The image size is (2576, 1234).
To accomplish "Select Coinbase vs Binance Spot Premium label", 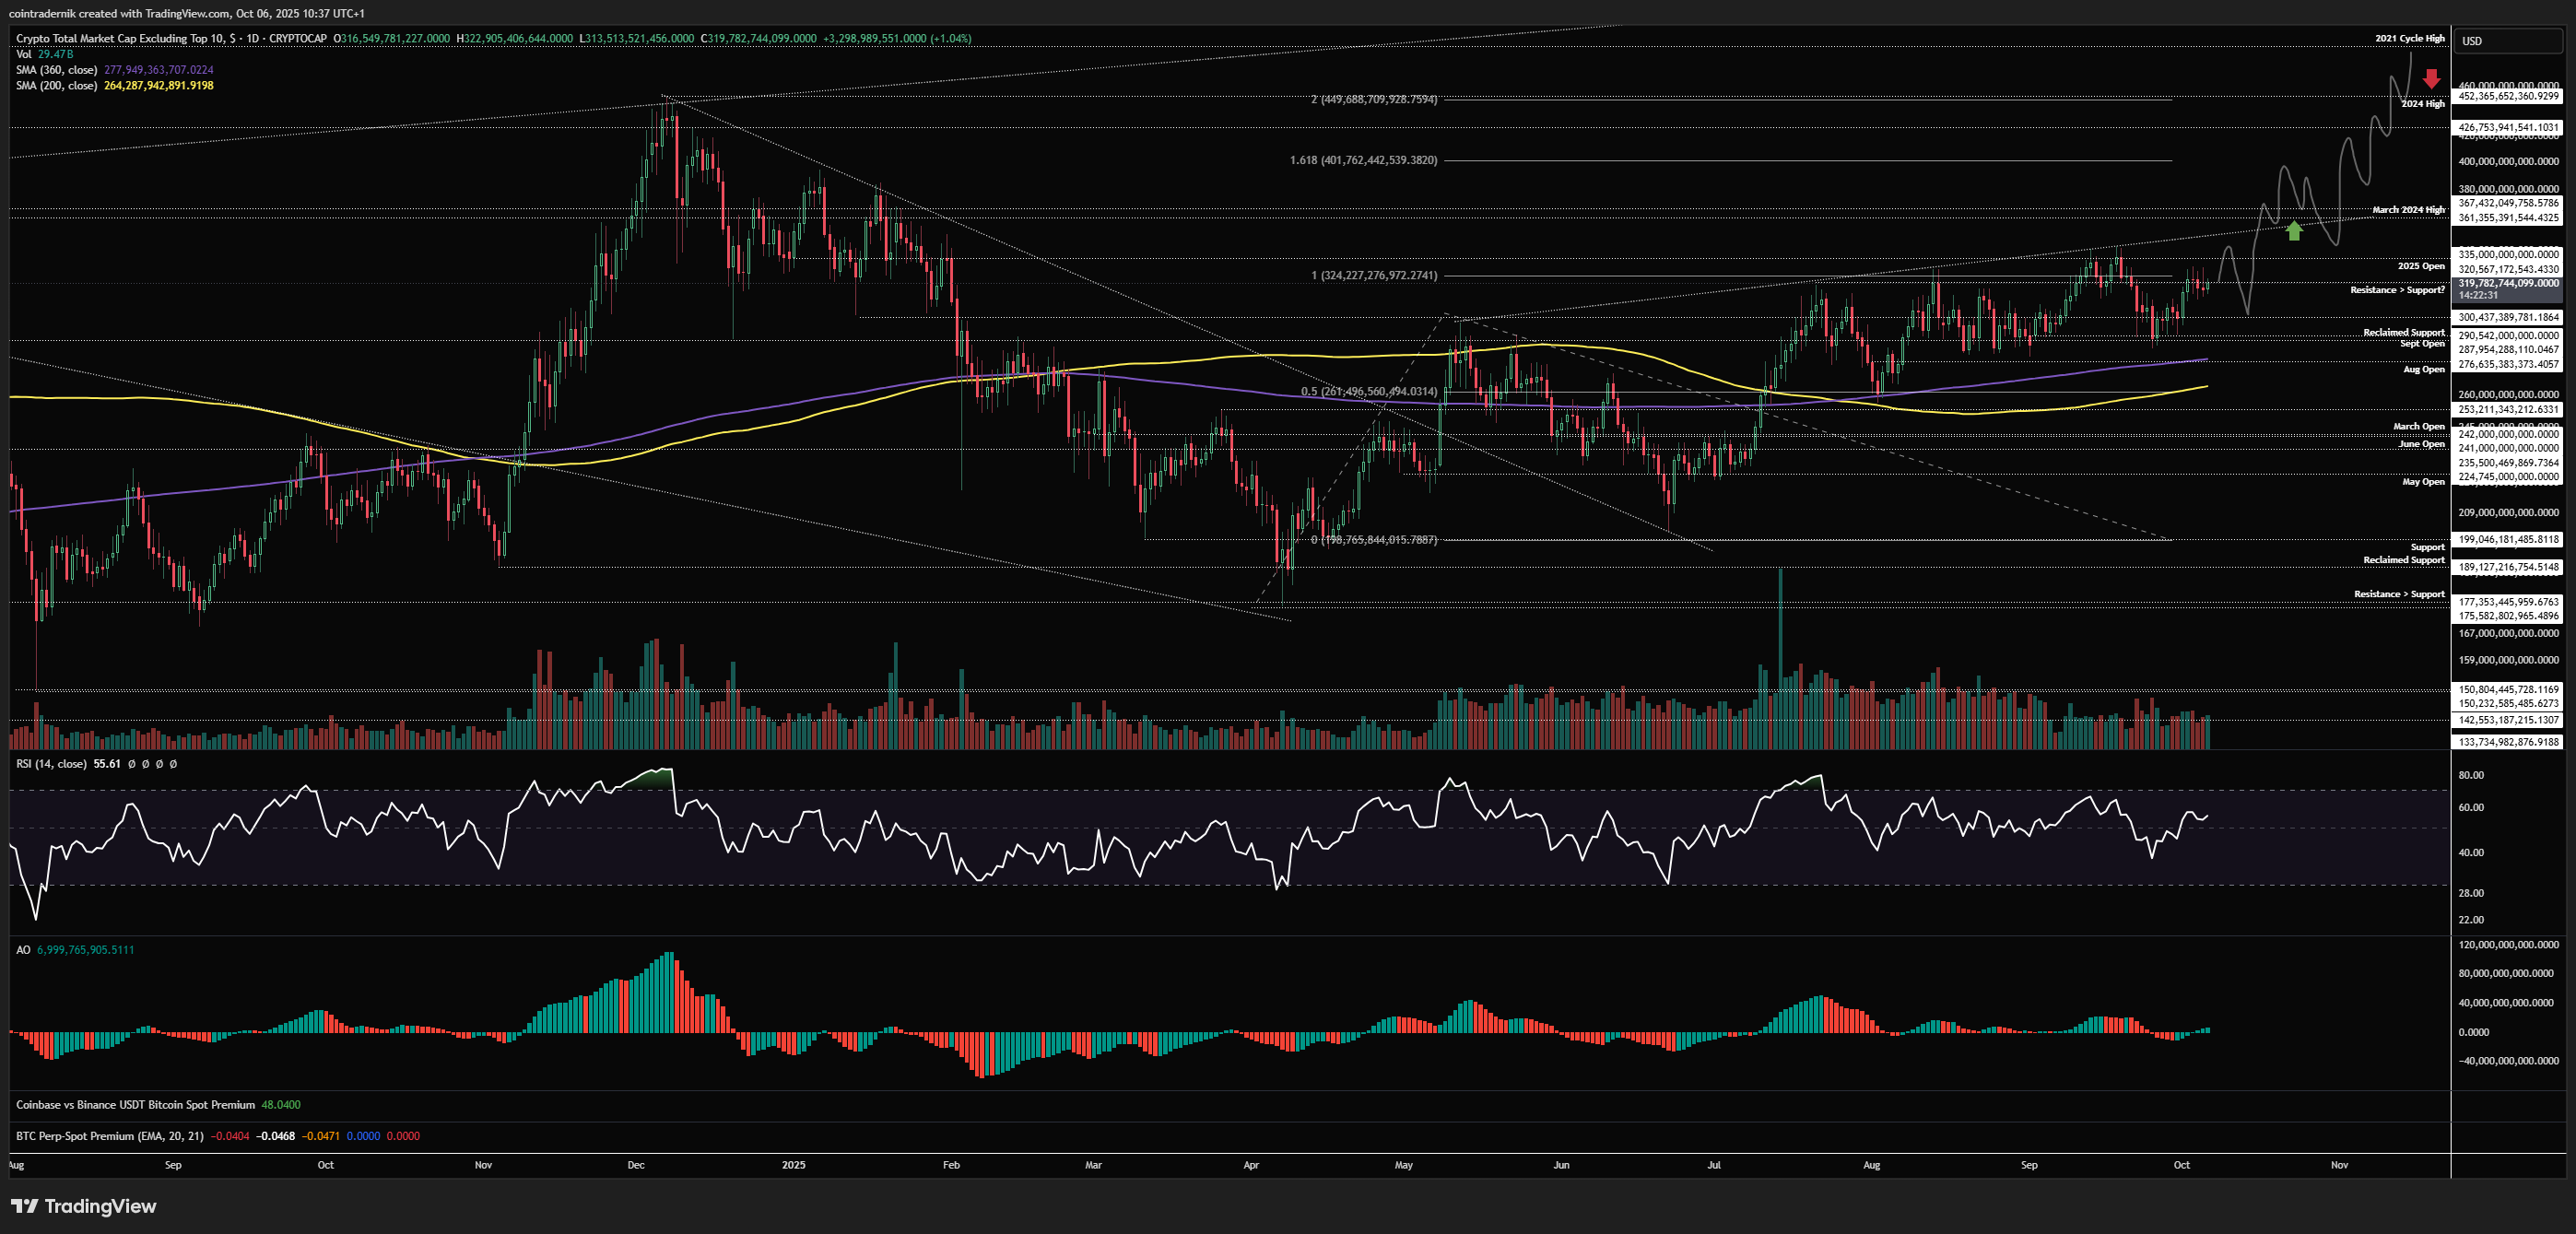I will pos(135,1105).
